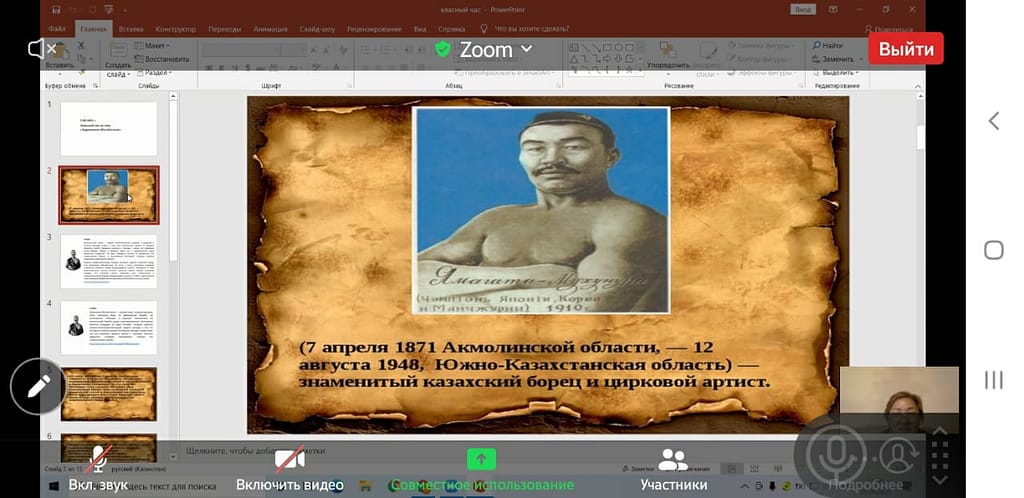Tap green Совместное использование share icon
The height and width of the screenshot is (498, 1024).
(x=482, y=459)
